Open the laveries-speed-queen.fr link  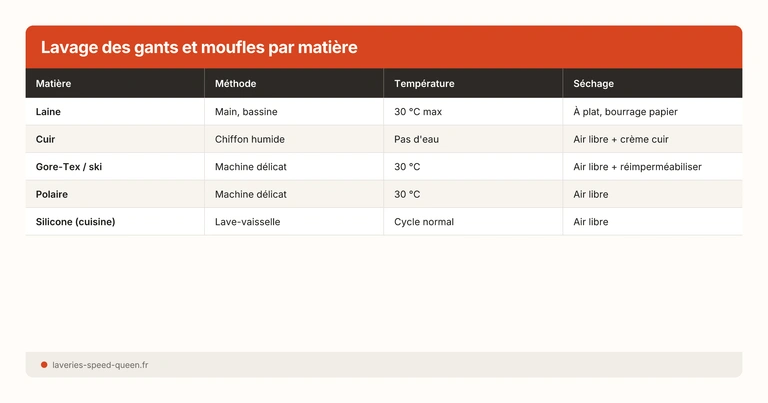tap(100, 365)
